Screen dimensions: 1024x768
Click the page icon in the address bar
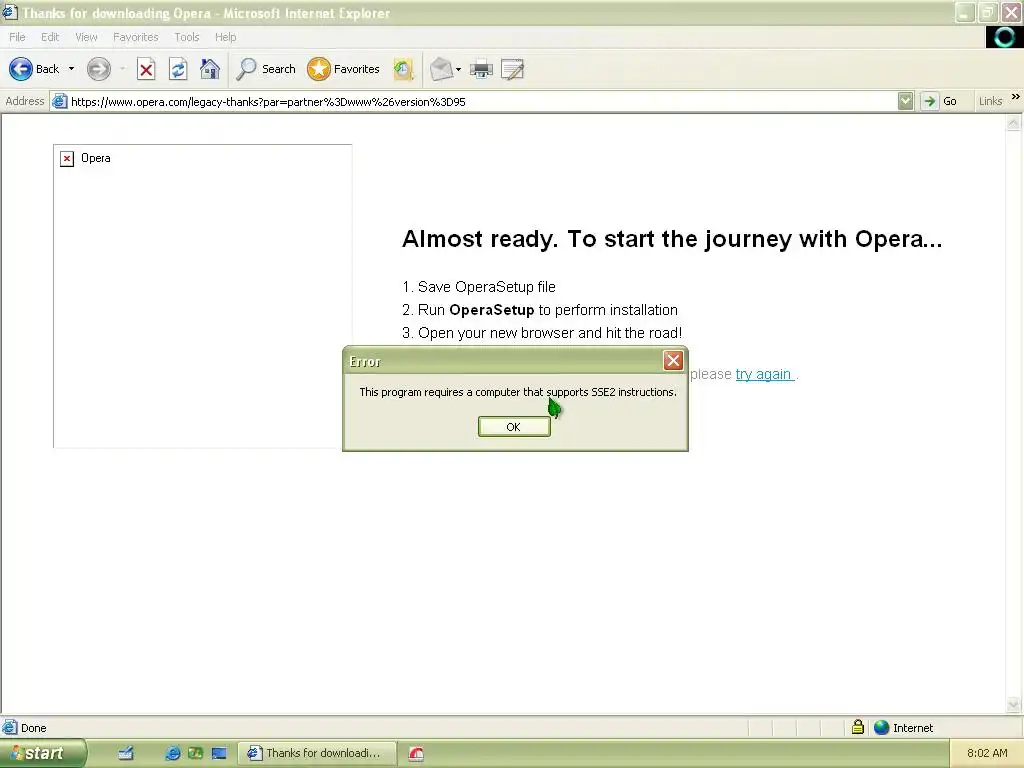pos(59,101)
